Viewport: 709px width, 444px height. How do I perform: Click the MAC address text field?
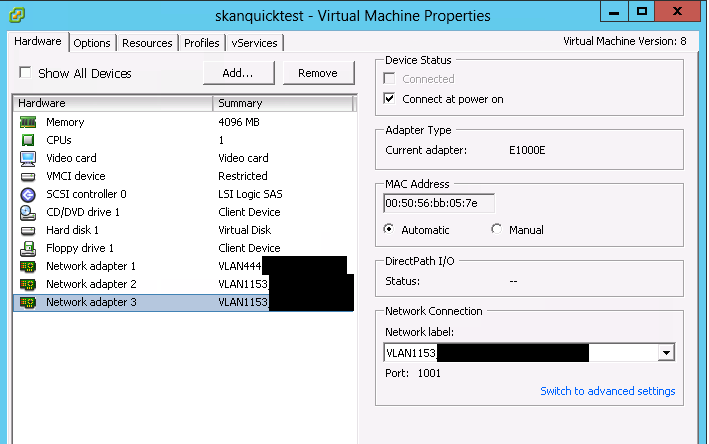point(438,203)
